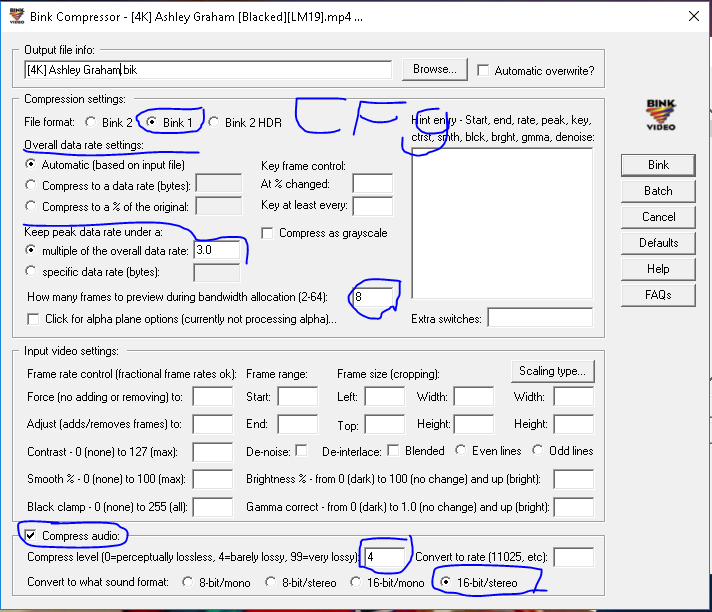Click the Bink app icon in title bar
This screenshot has width=712, height=612.
click(17, 16)
